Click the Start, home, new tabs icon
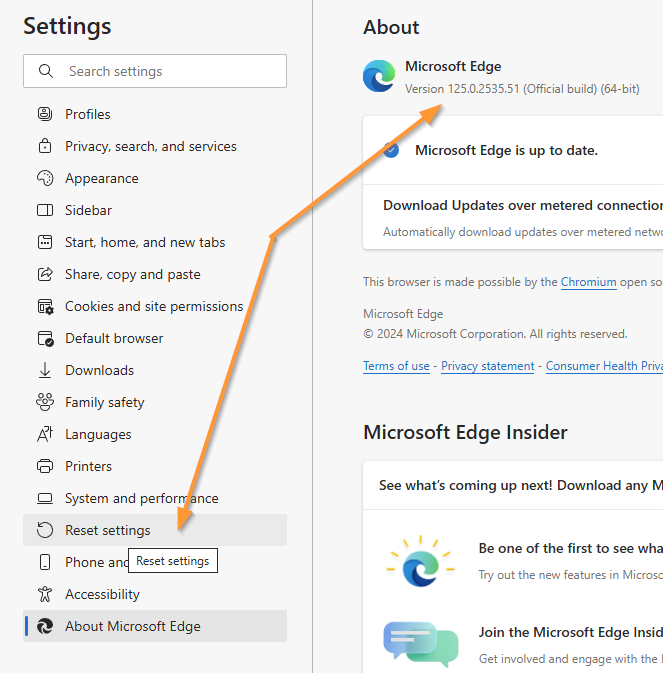Viewport: 663px width, 673px height. [x=45, y=242]
